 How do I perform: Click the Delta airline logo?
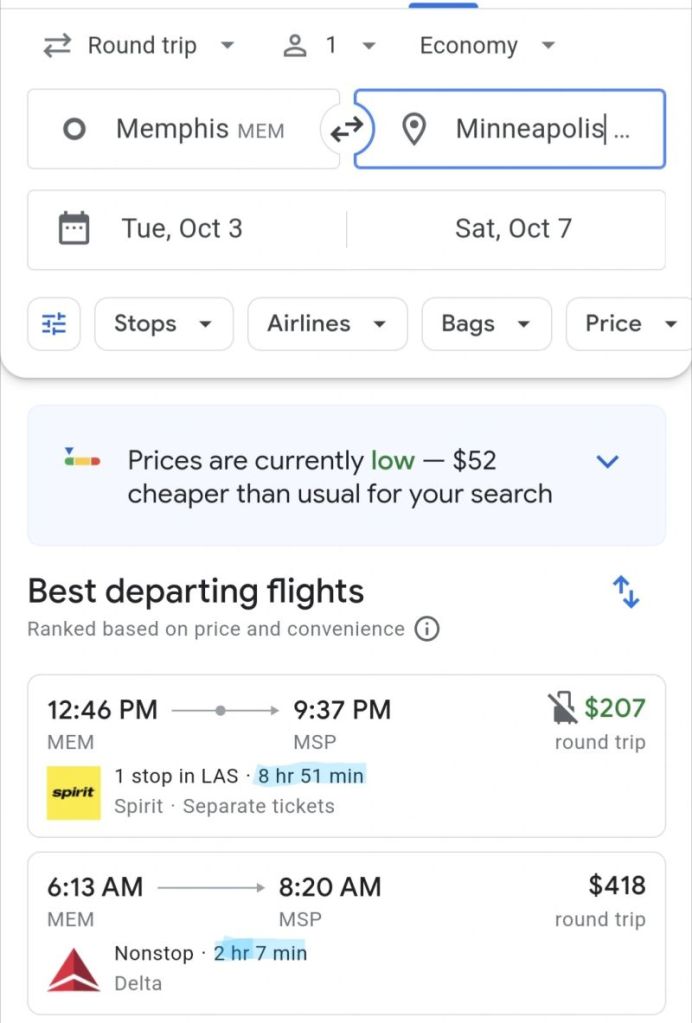[74, 969]
